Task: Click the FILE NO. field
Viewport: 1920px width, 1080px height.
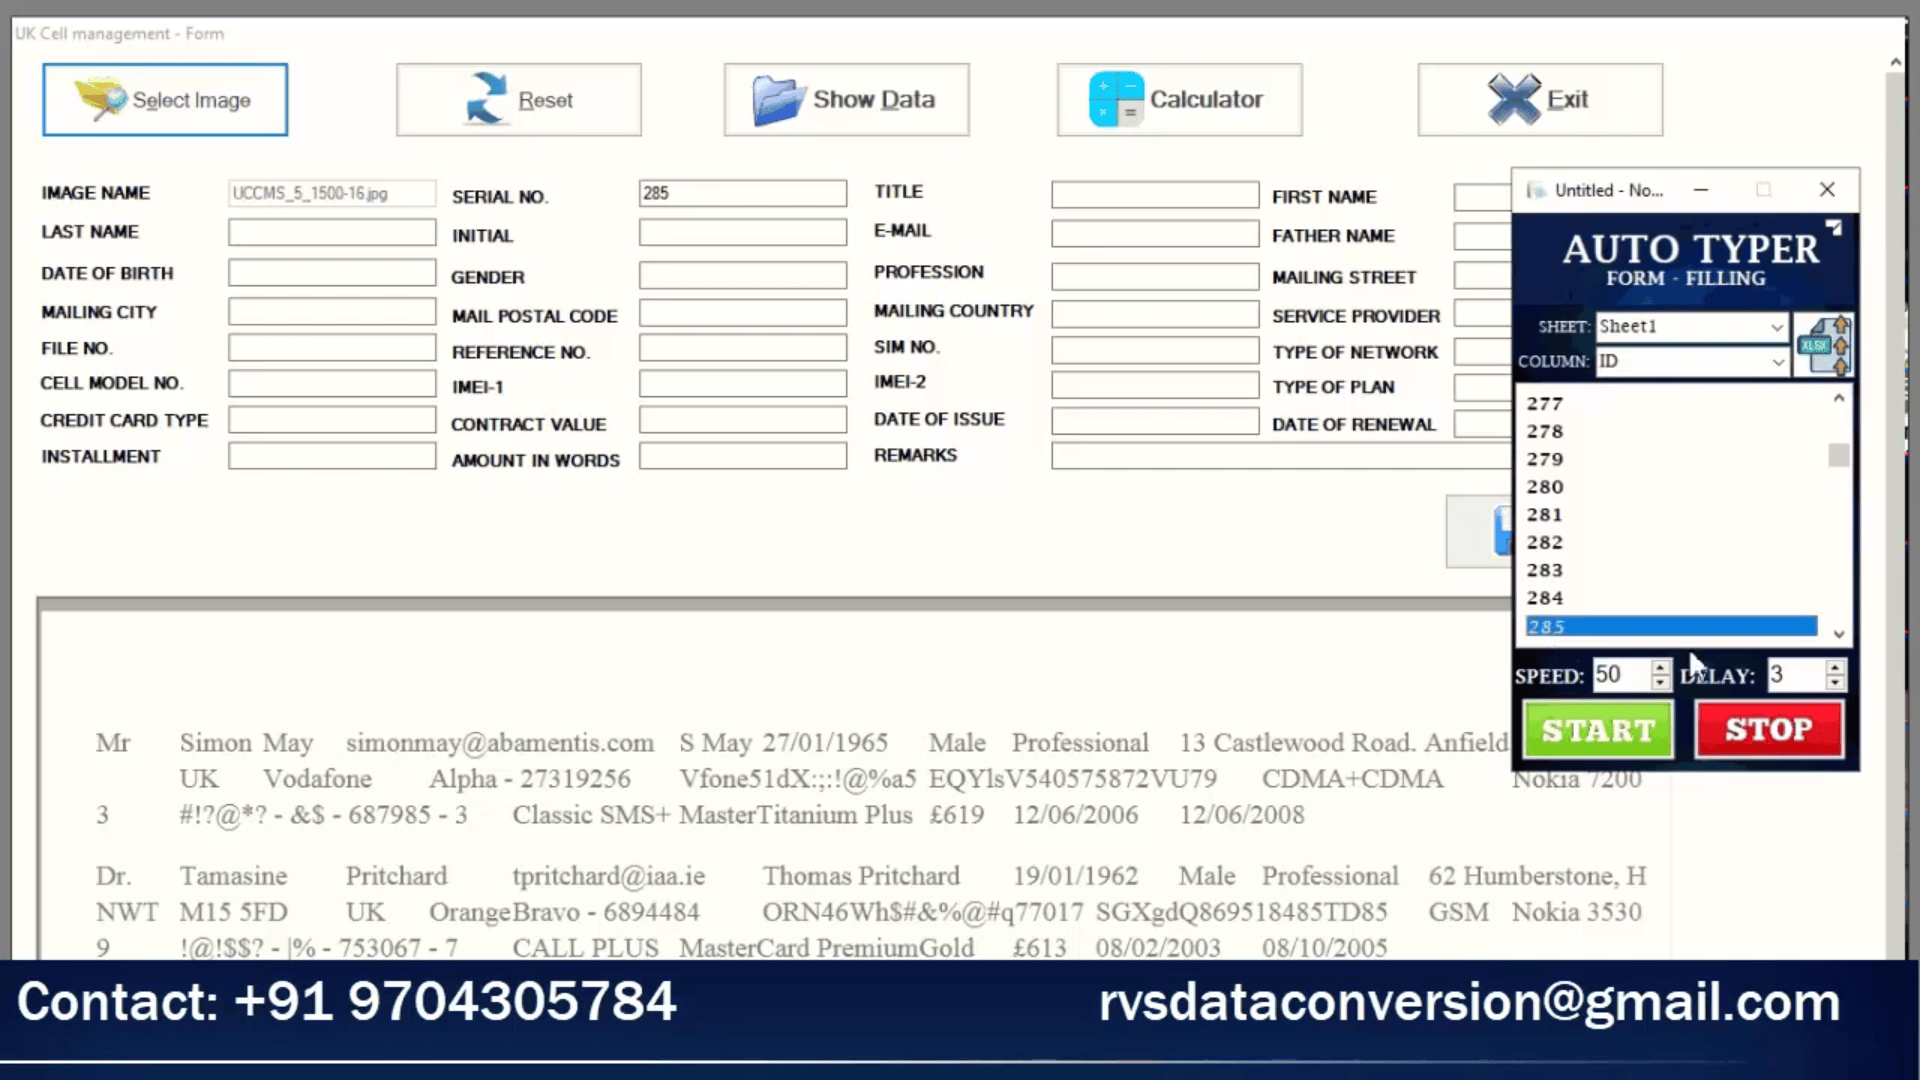Action: pyautogui.click(x=332, y=347)
